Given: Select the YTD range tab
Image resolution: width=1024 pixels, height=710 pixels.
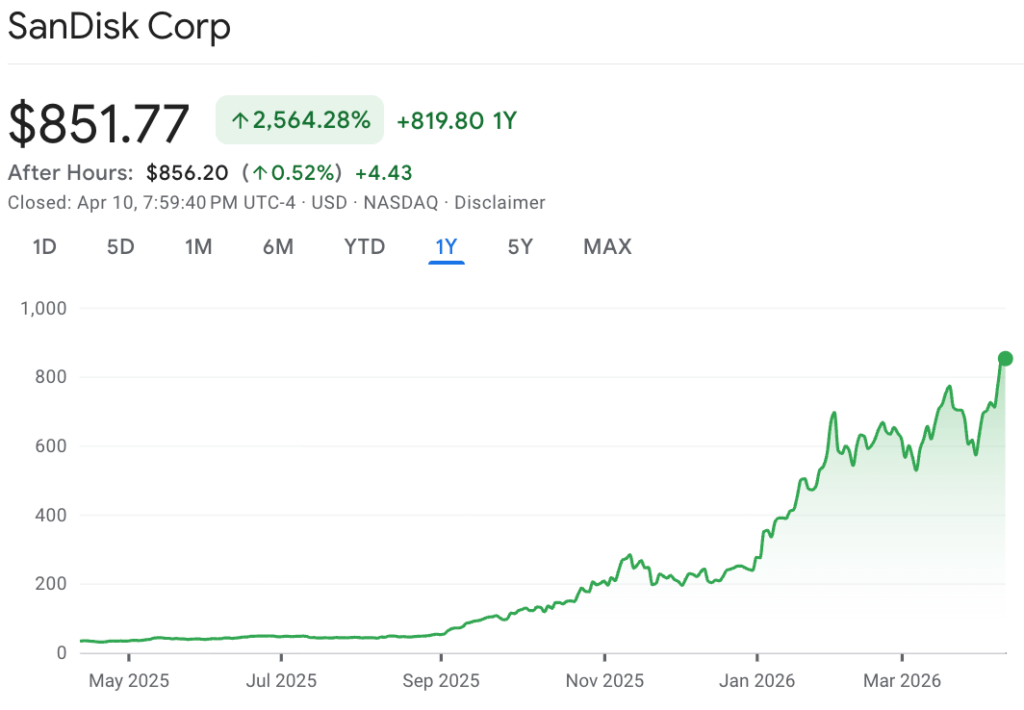Looking at the screenshot, I should (364, 246).
